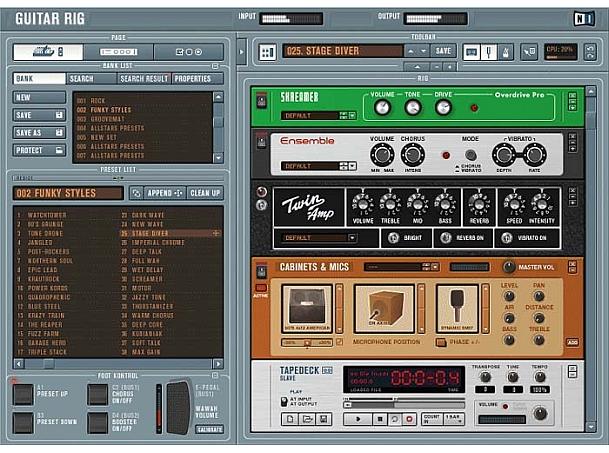Click the New bank button
Image resolution: width=609 pixels, height=453 pixels.
tap(39, 97)
